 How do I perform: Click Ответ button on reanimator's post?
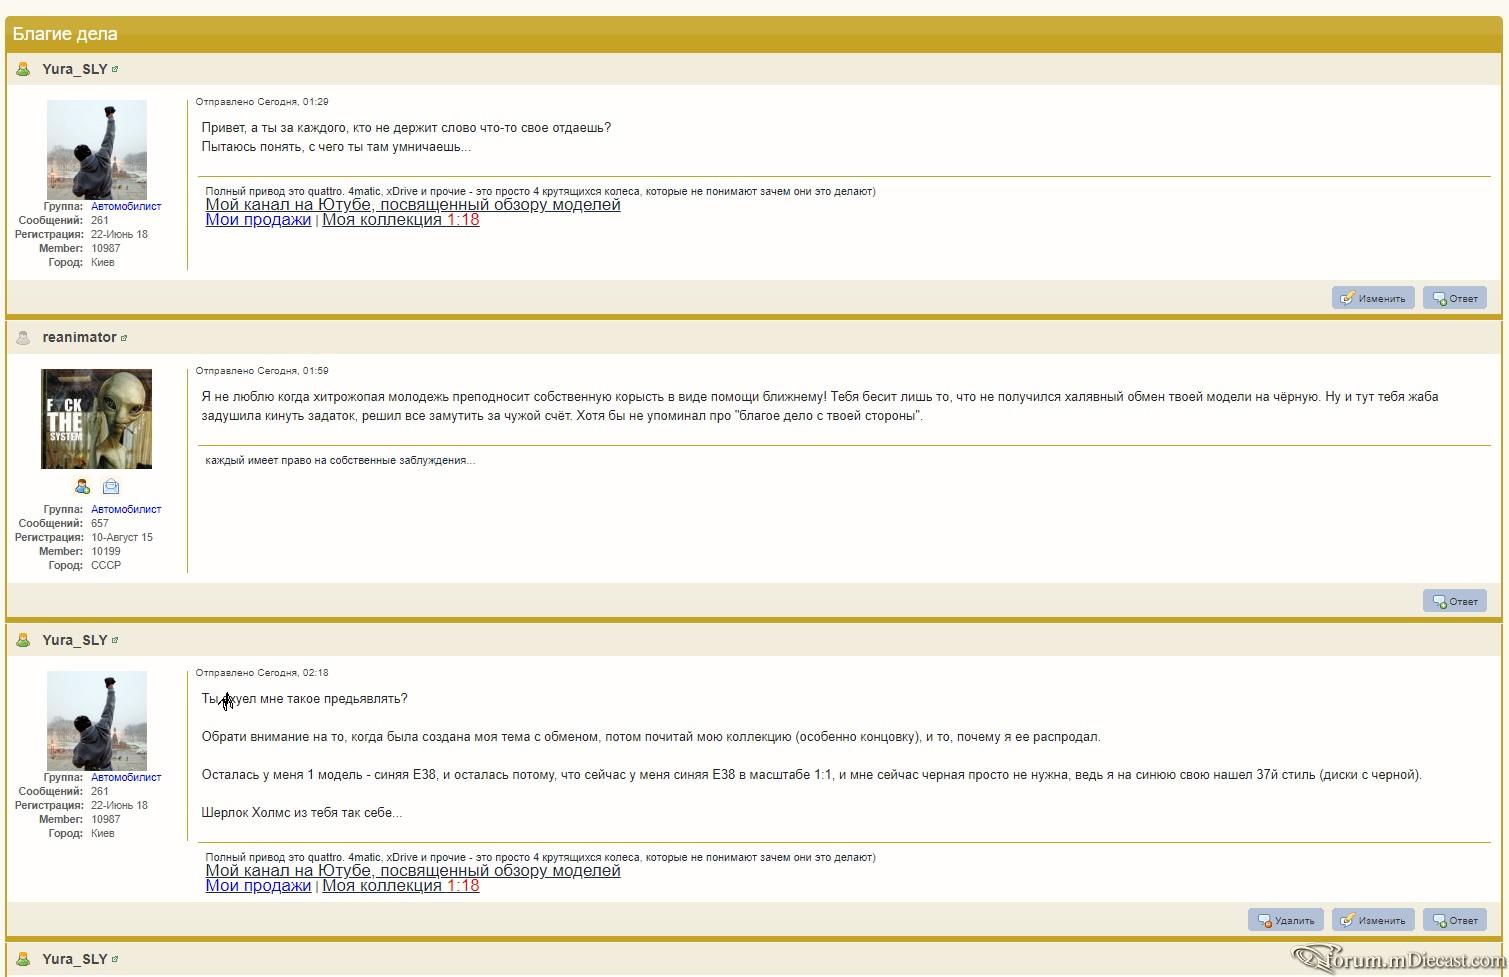pyautogui.click(x=1455, y=601)
